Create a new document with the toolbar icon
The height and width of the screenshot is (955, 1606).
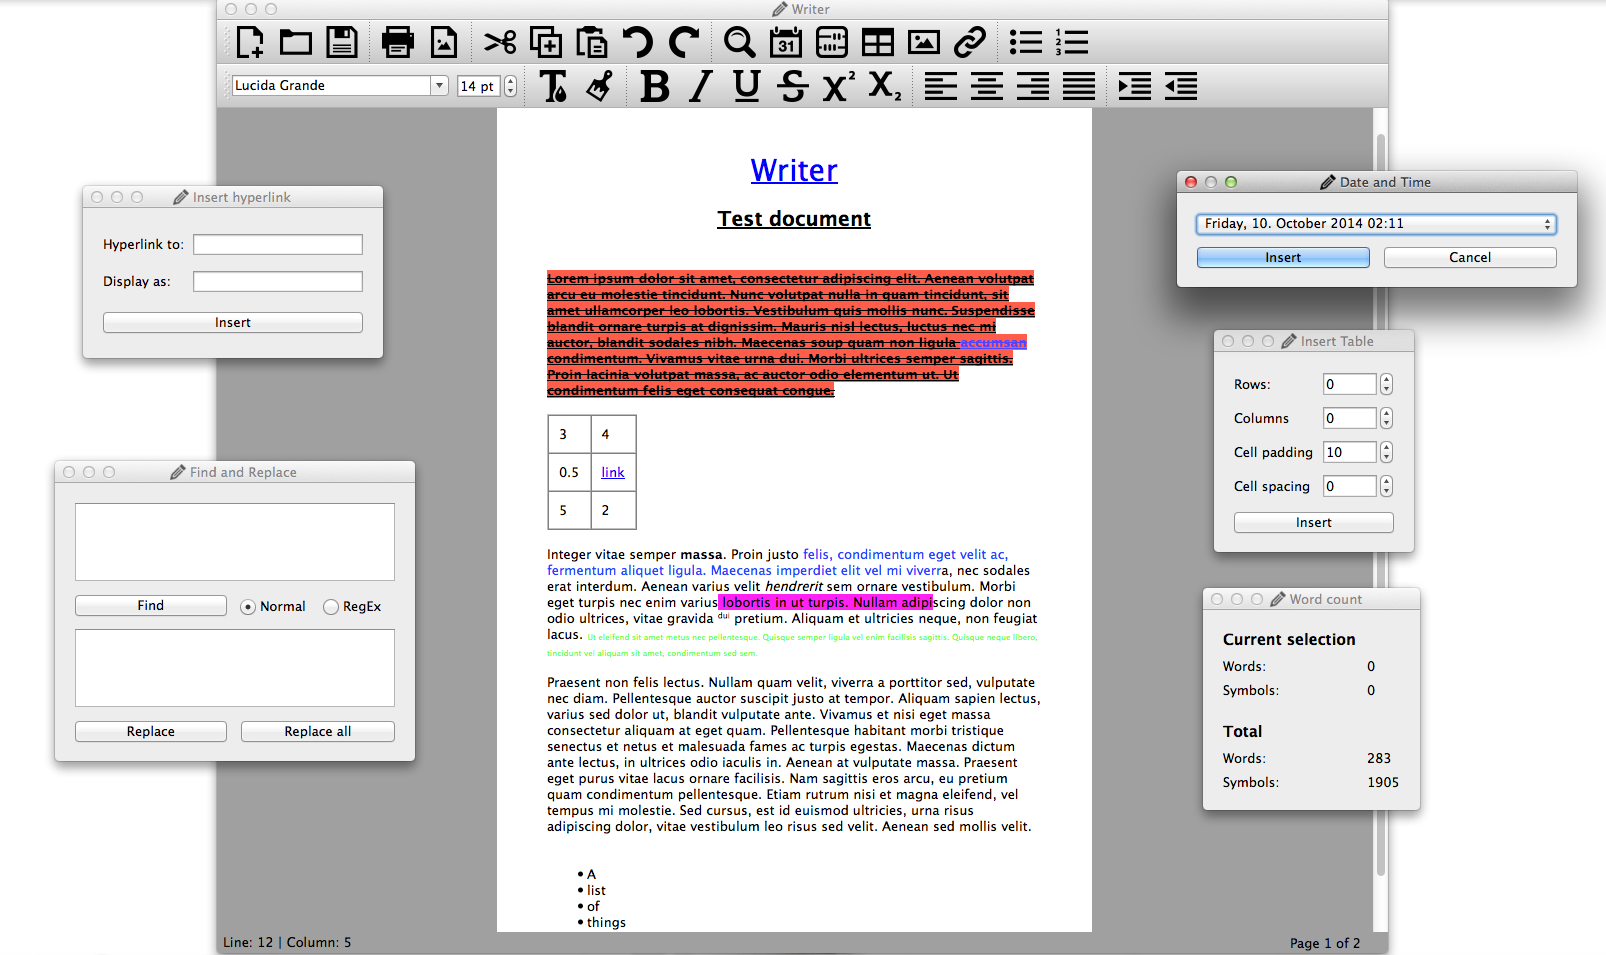pyautogui.click(x=250, y=42)
